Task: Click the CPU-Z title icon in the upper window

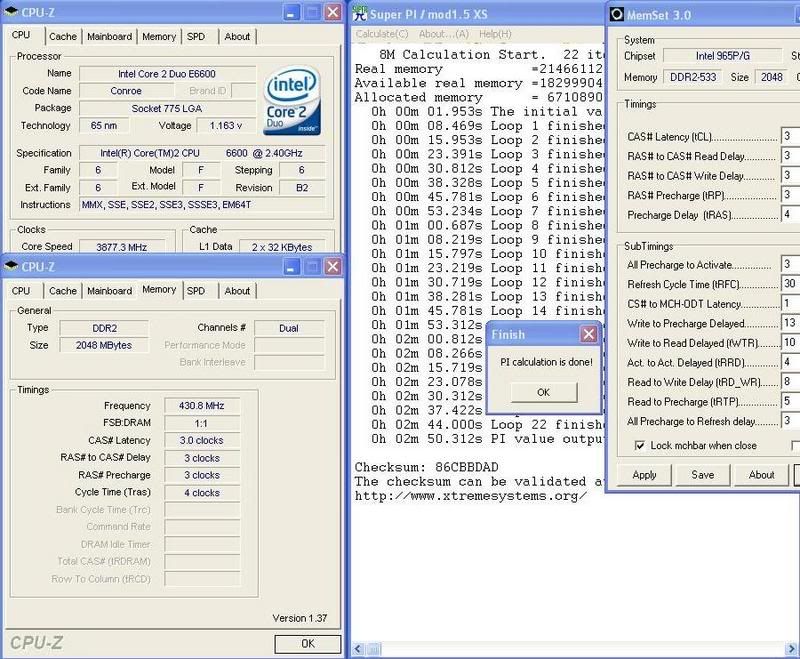Action: point(11,11)
